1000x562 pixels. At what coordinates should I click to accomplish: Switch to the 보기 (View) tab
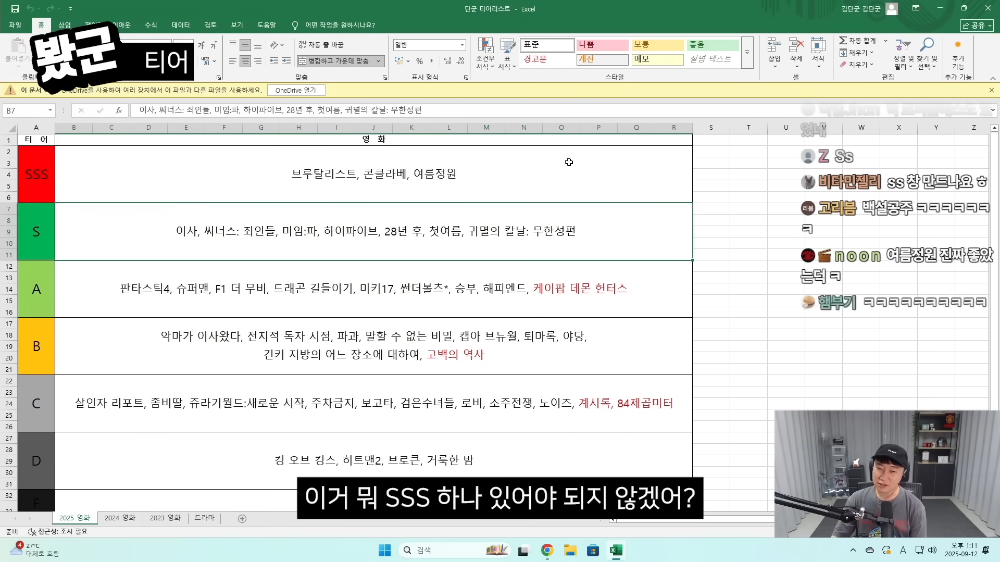point(237,25)
